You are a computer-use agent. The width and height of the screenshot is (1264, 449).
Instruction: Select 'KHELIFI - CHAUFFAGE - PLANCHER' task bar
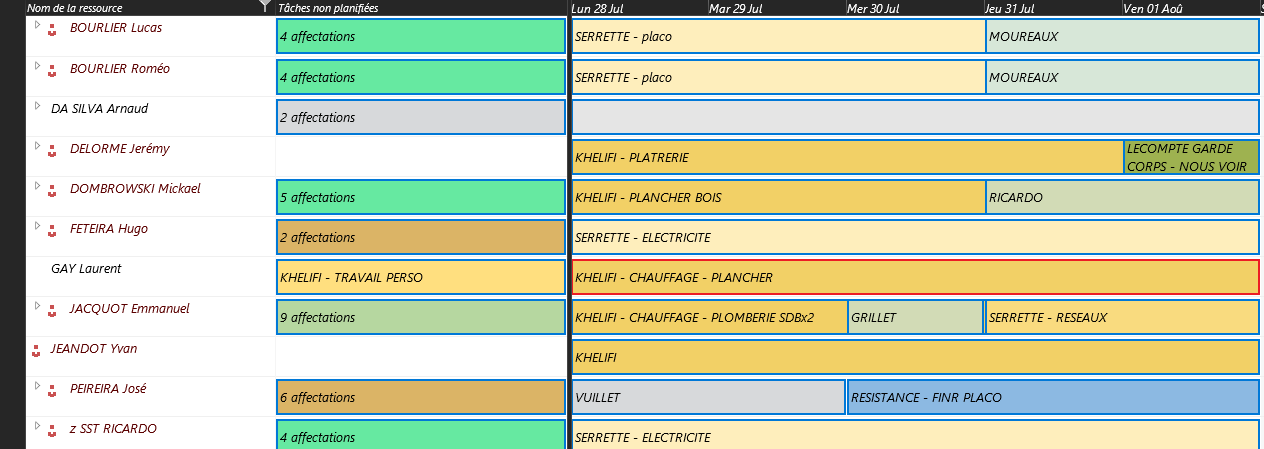[x=915, y=277]
